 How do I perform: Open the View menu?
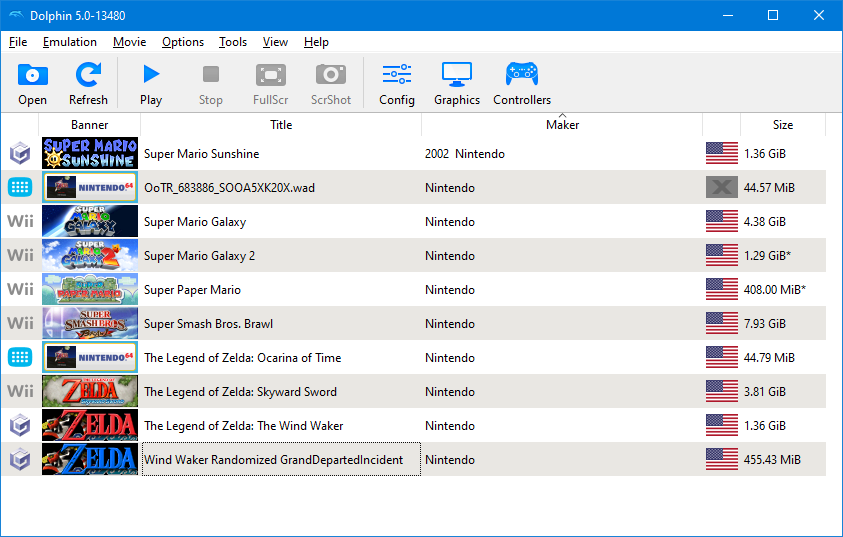pos(275,42)
